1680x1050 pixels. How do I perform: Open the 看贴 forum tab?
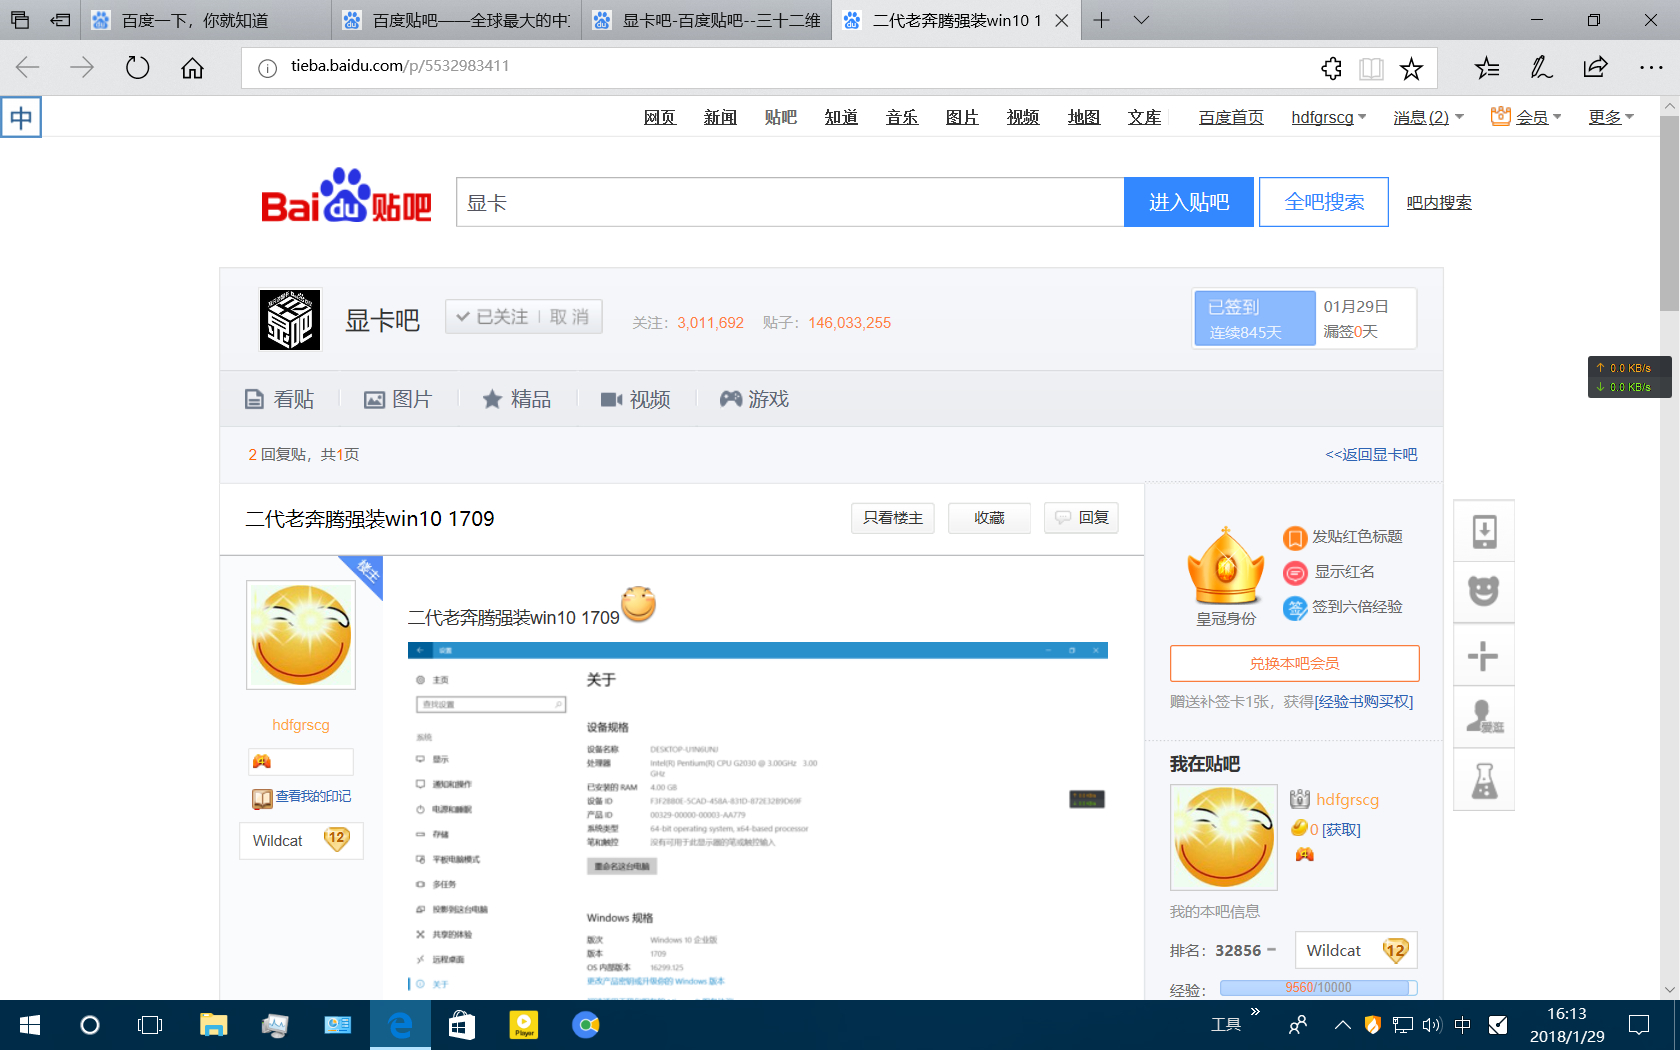click(x=280, y=399)
